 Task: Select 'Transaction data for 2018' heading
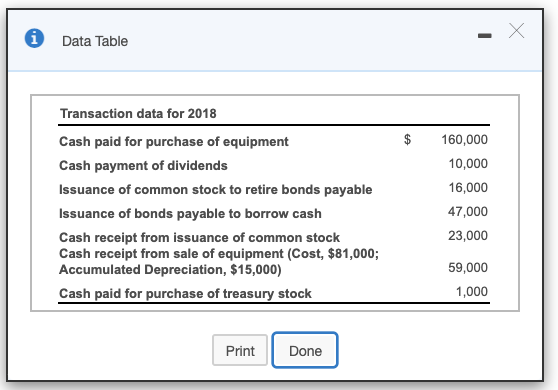coord(138,114)
